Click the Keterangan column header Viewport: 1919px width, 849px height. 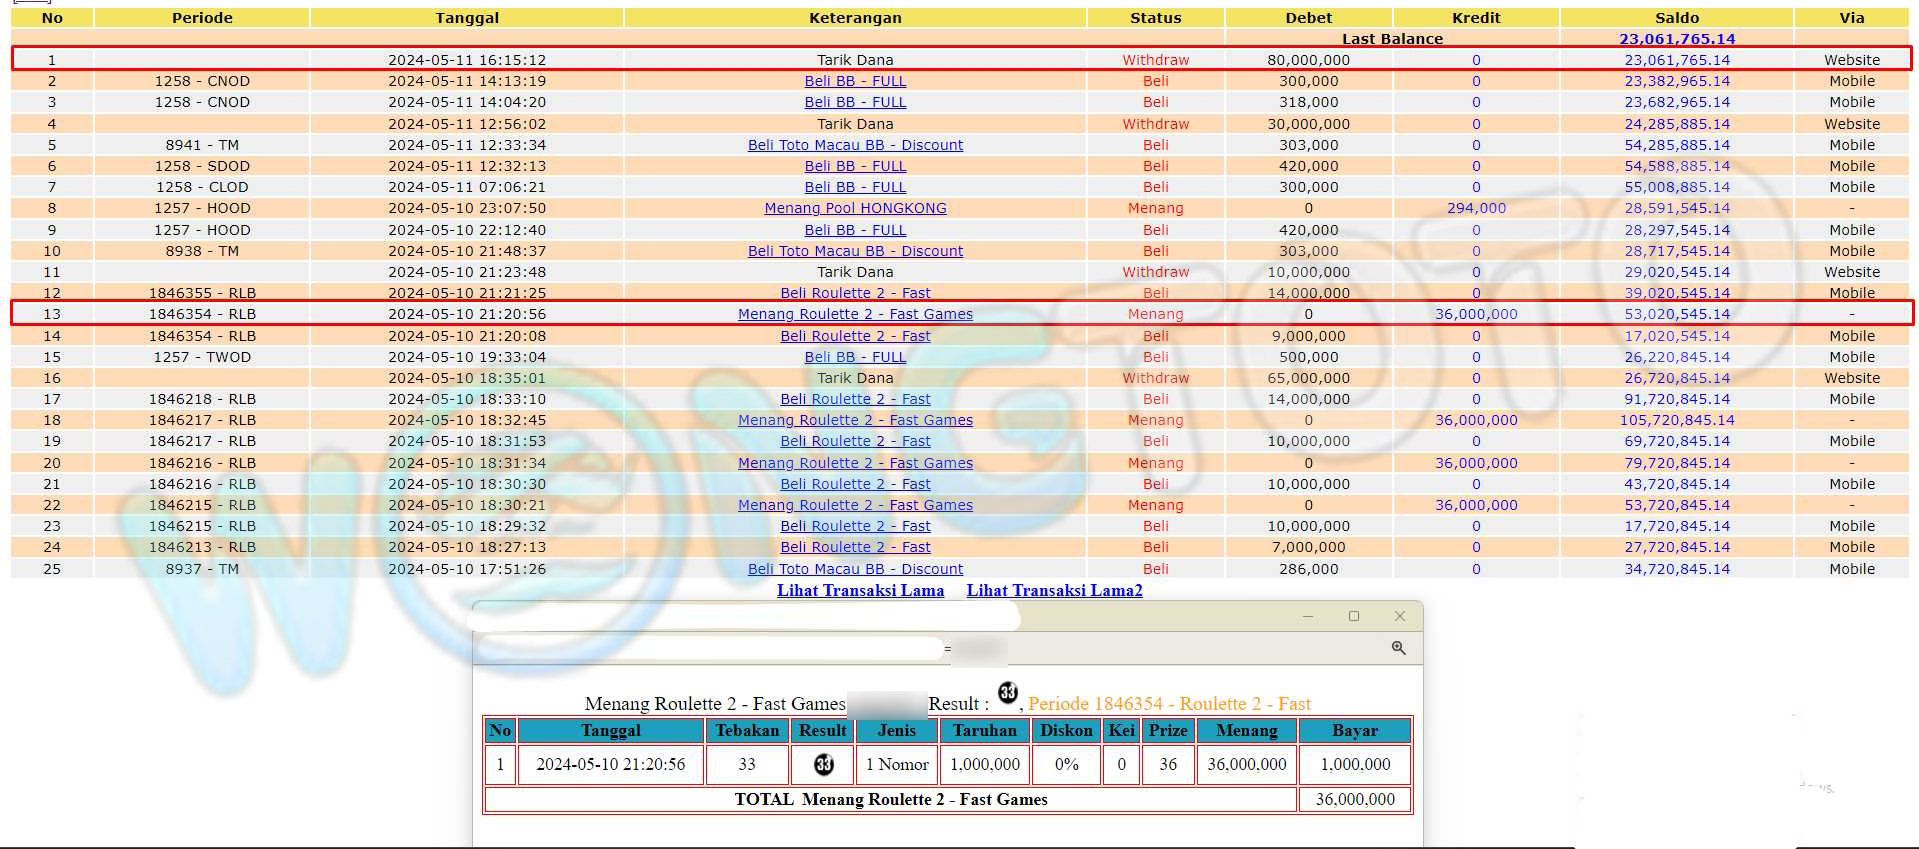coord(855,18)
